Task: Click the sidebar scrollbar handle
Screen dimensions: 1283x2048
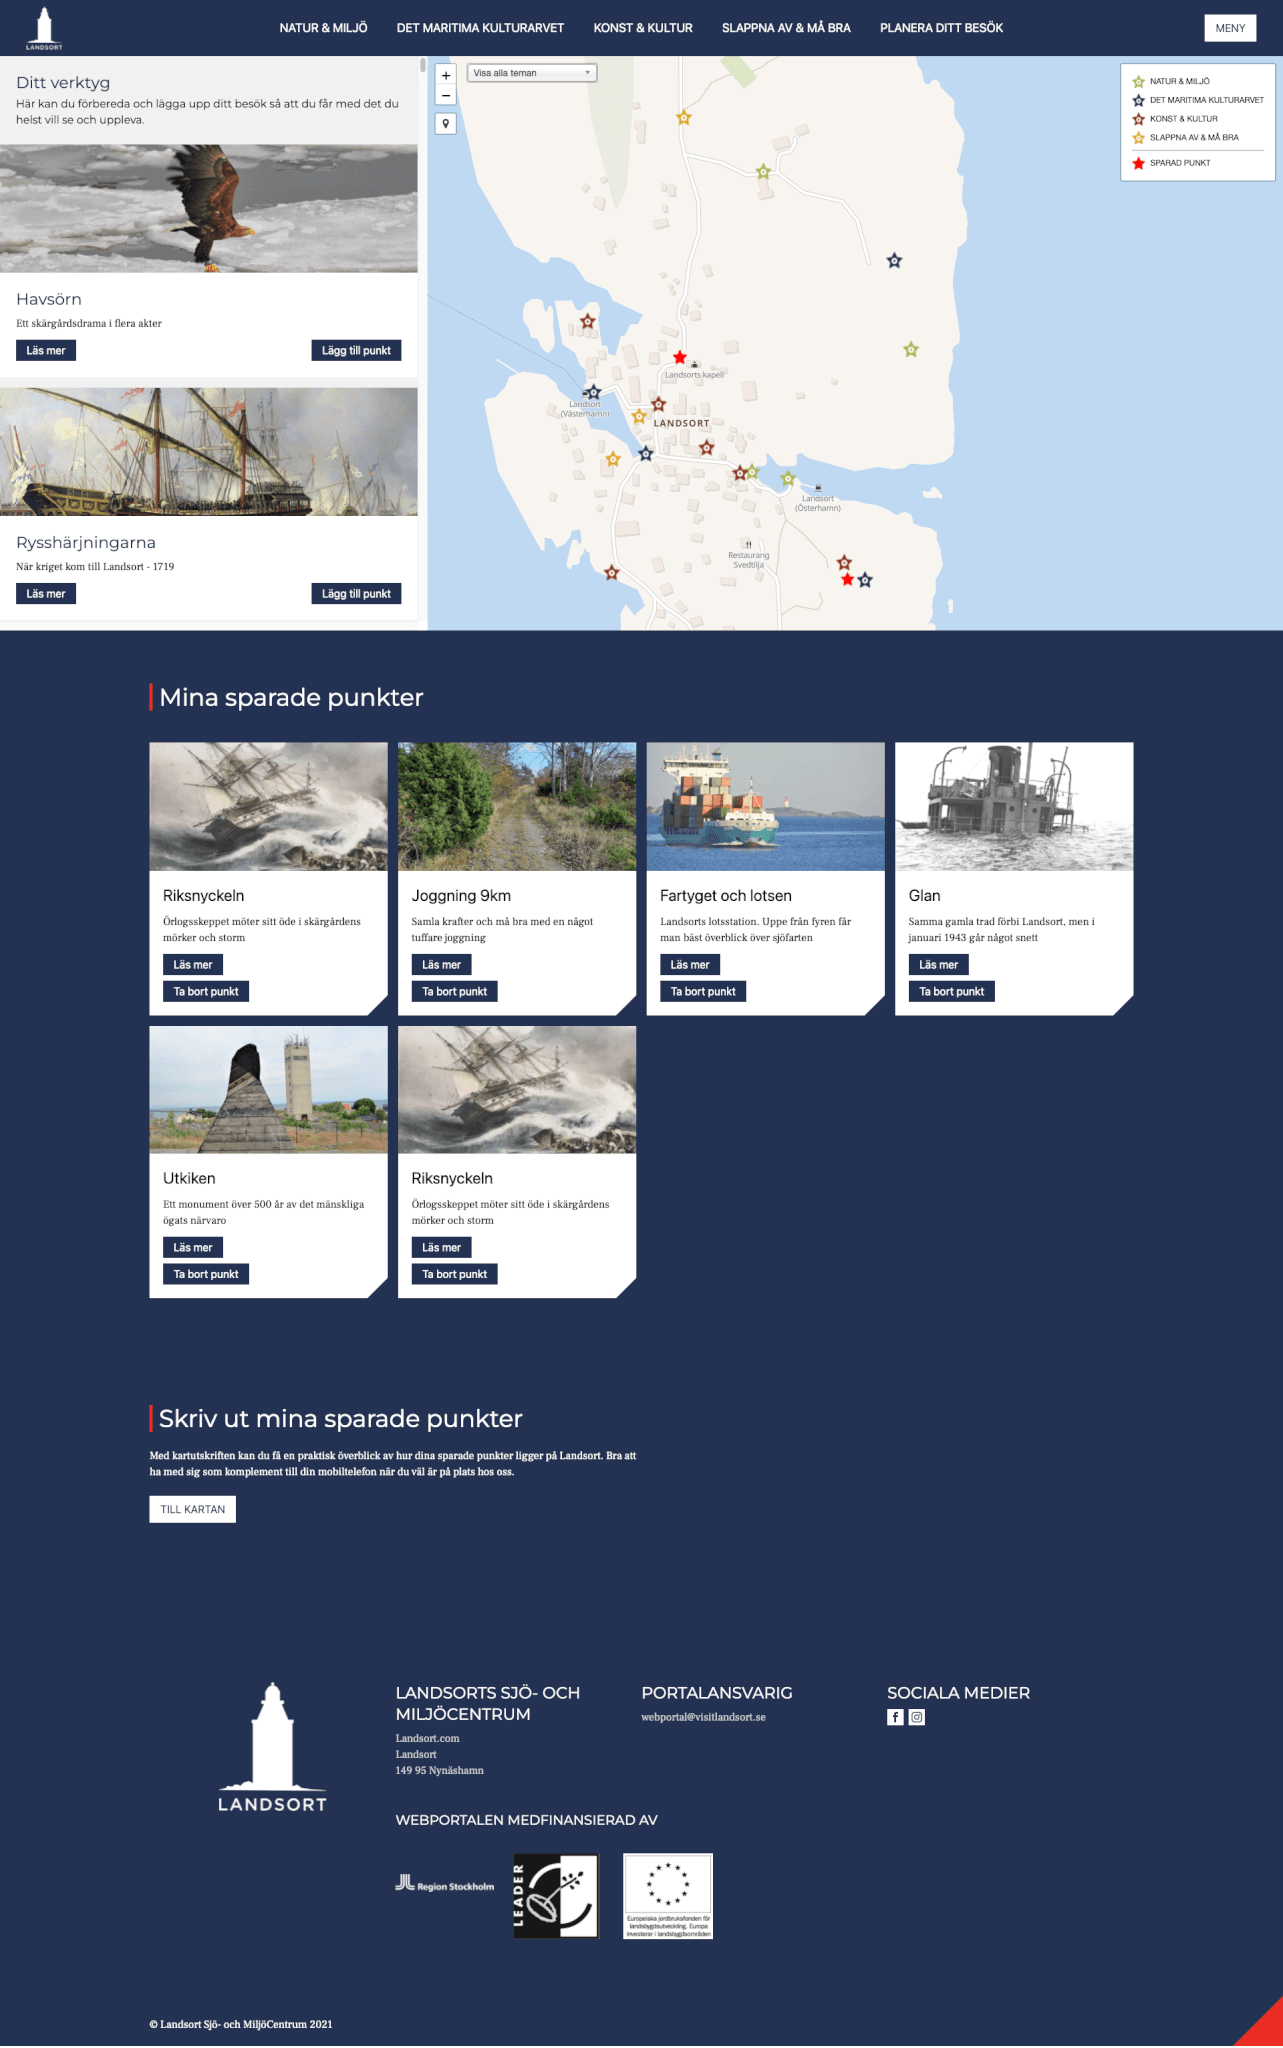Action: click(423, 66)
